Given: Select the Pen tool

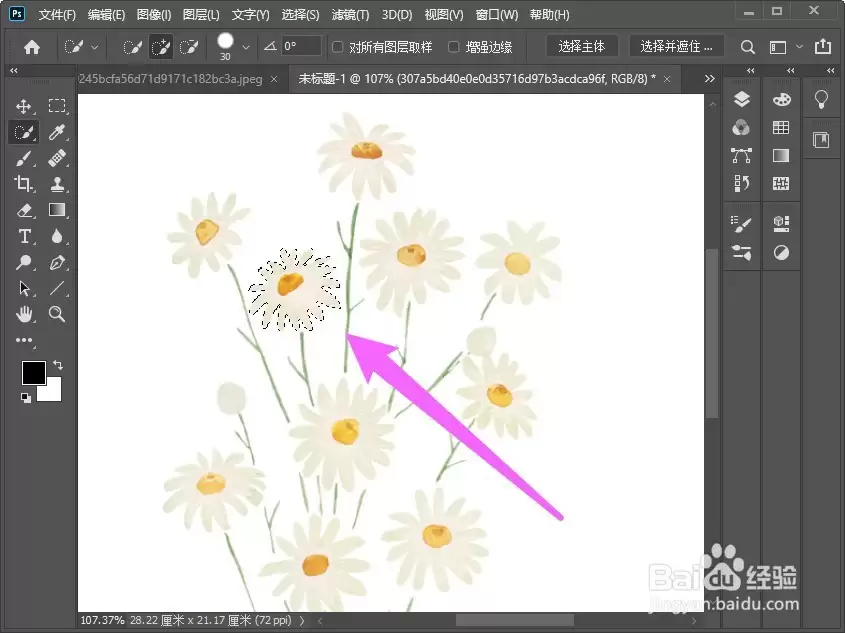Looking at the screenshot, I should click(57, 262).
